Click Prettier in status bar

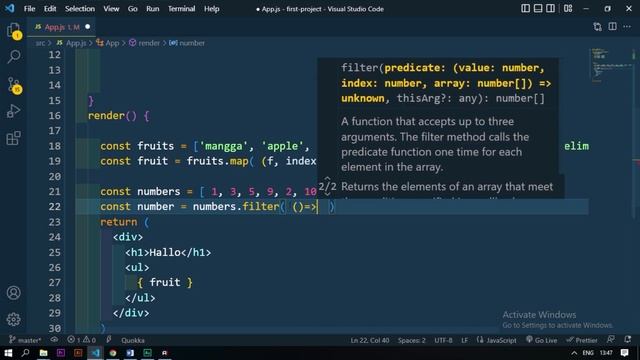click(582, 340)
